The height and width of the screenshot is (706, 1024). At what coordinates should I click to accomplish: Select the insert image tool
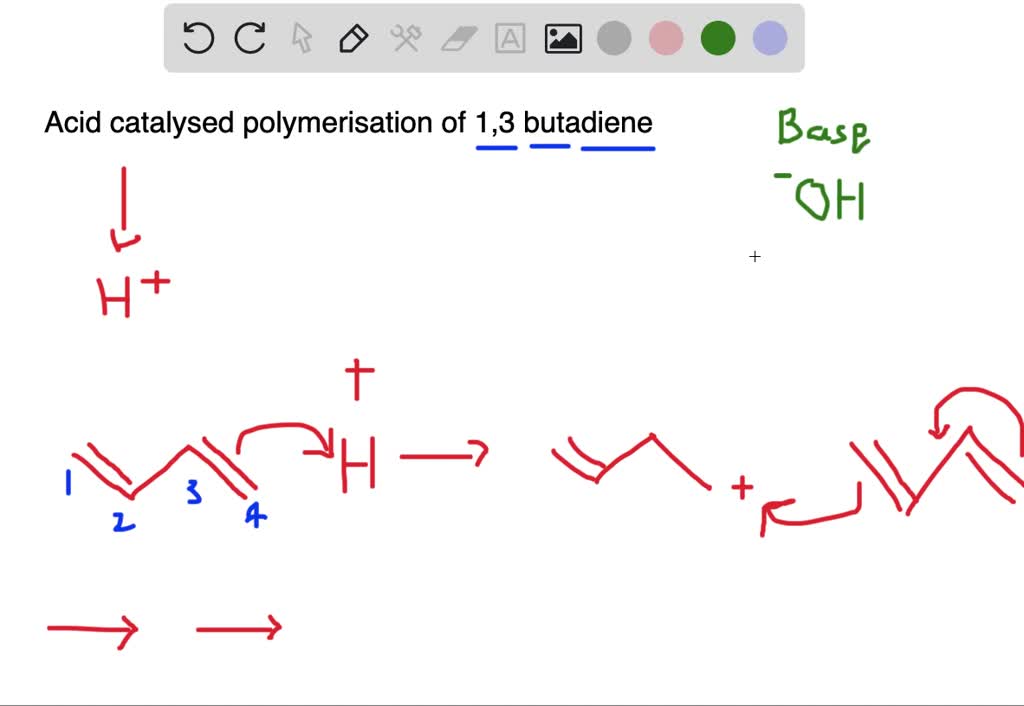click(562, 37)
